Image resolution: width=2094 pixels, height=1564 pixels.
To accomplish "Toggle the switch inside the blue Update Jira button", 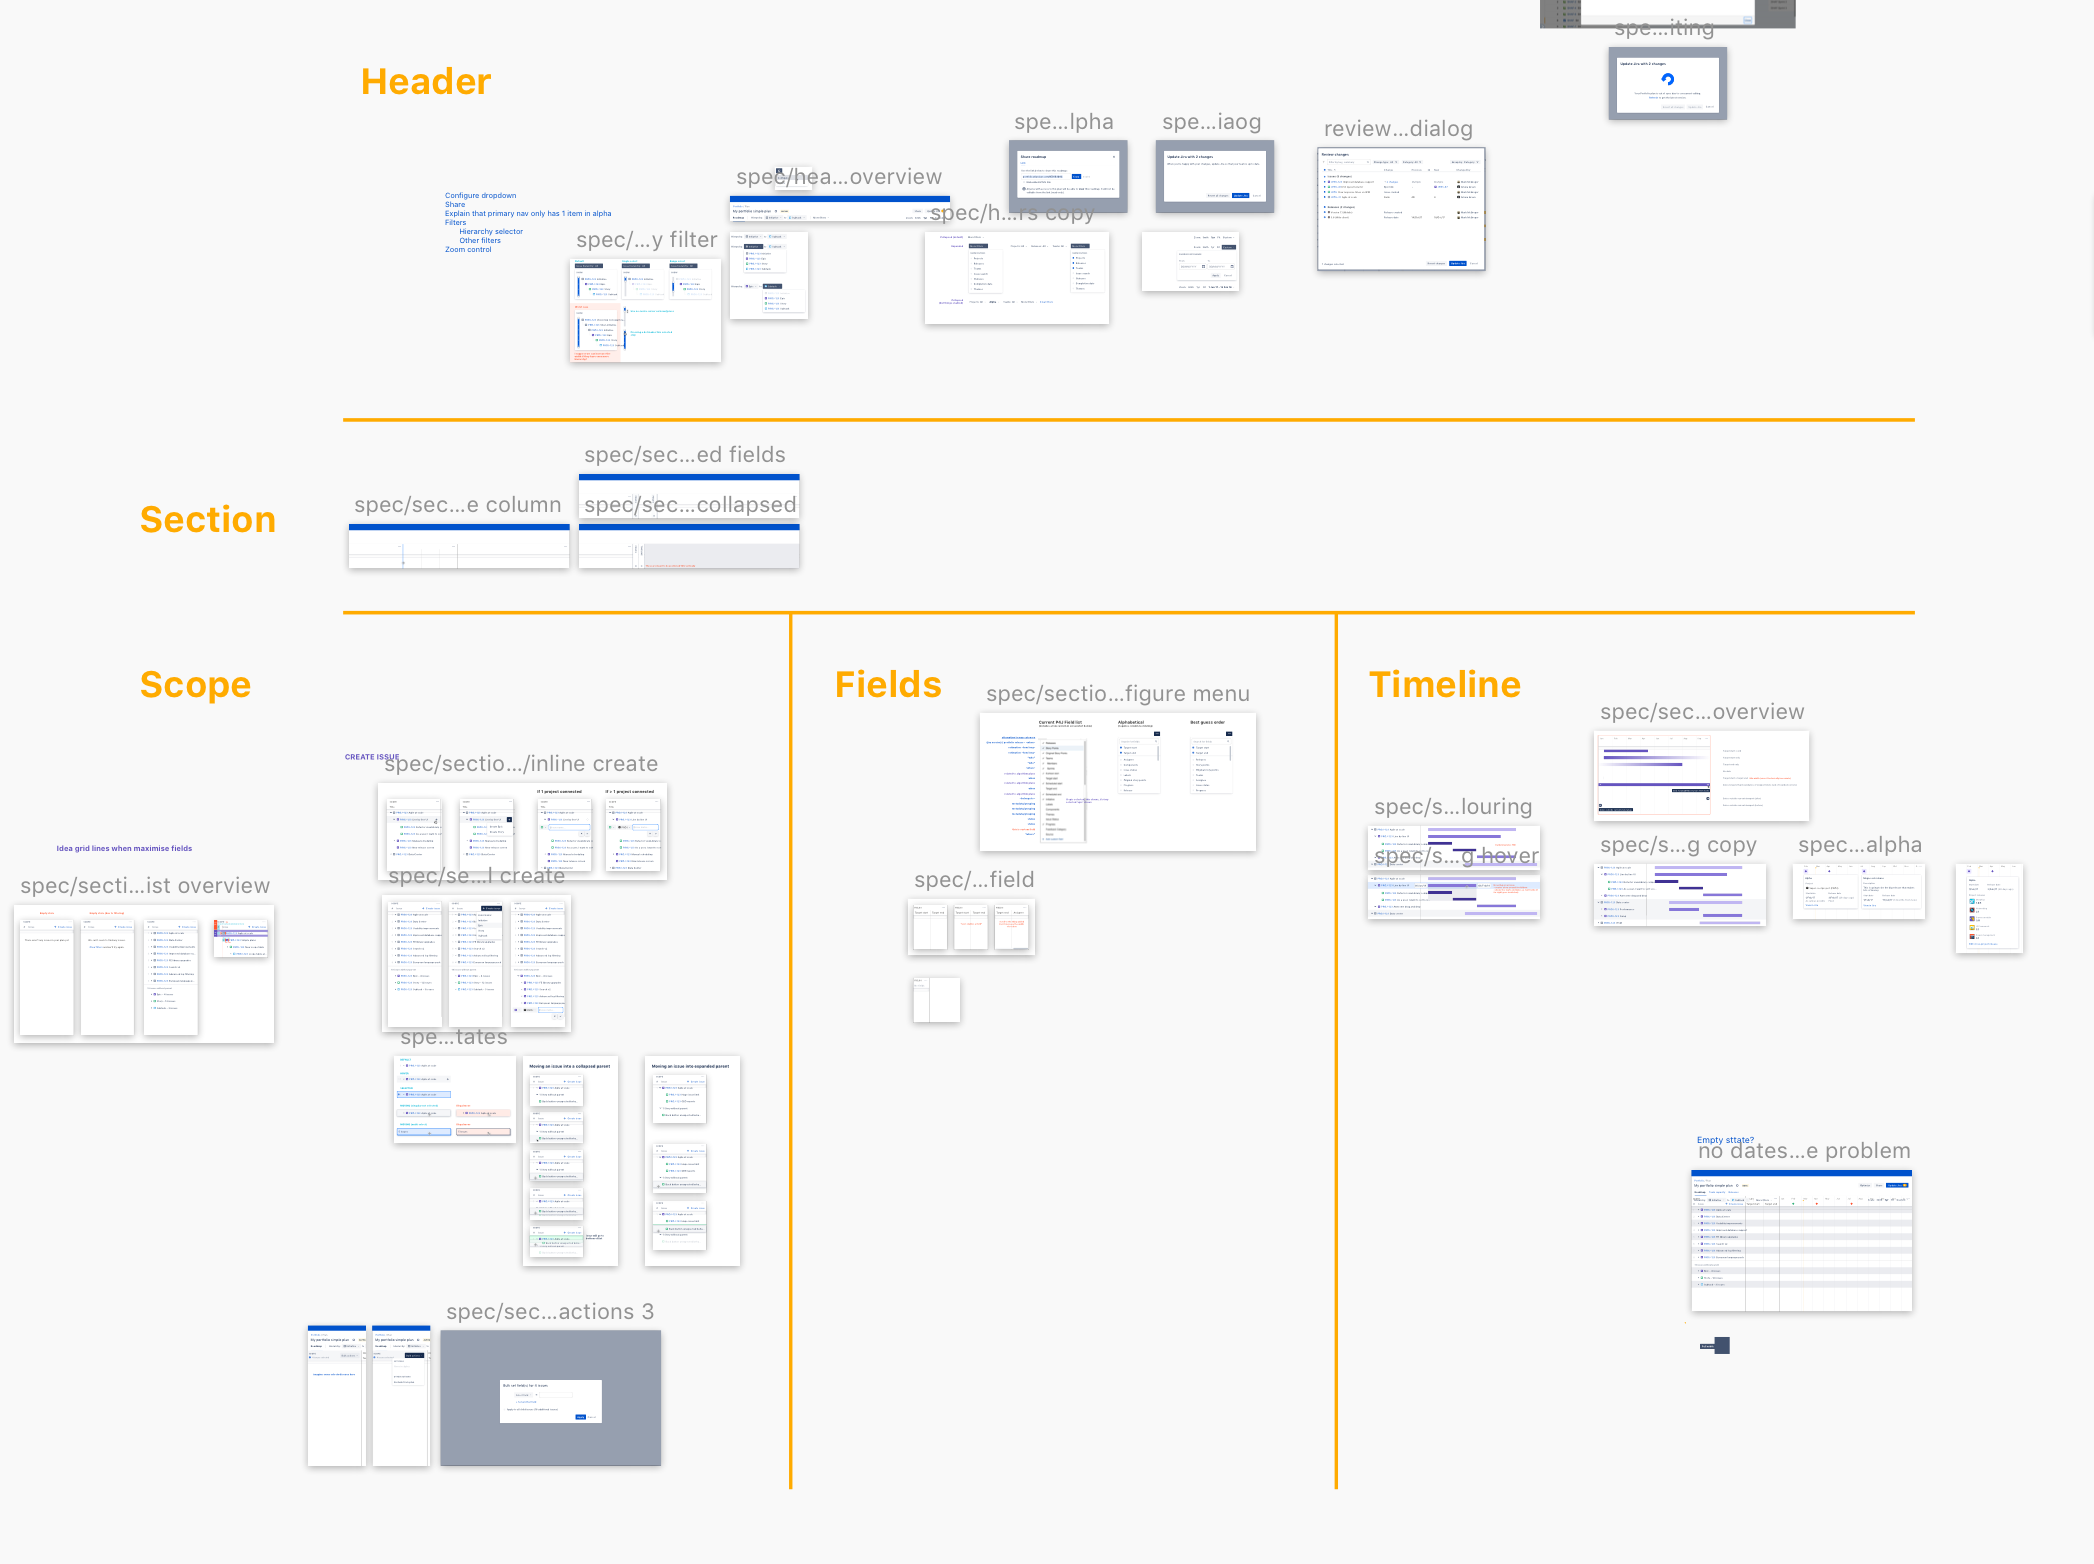I will point(1905,1185).
